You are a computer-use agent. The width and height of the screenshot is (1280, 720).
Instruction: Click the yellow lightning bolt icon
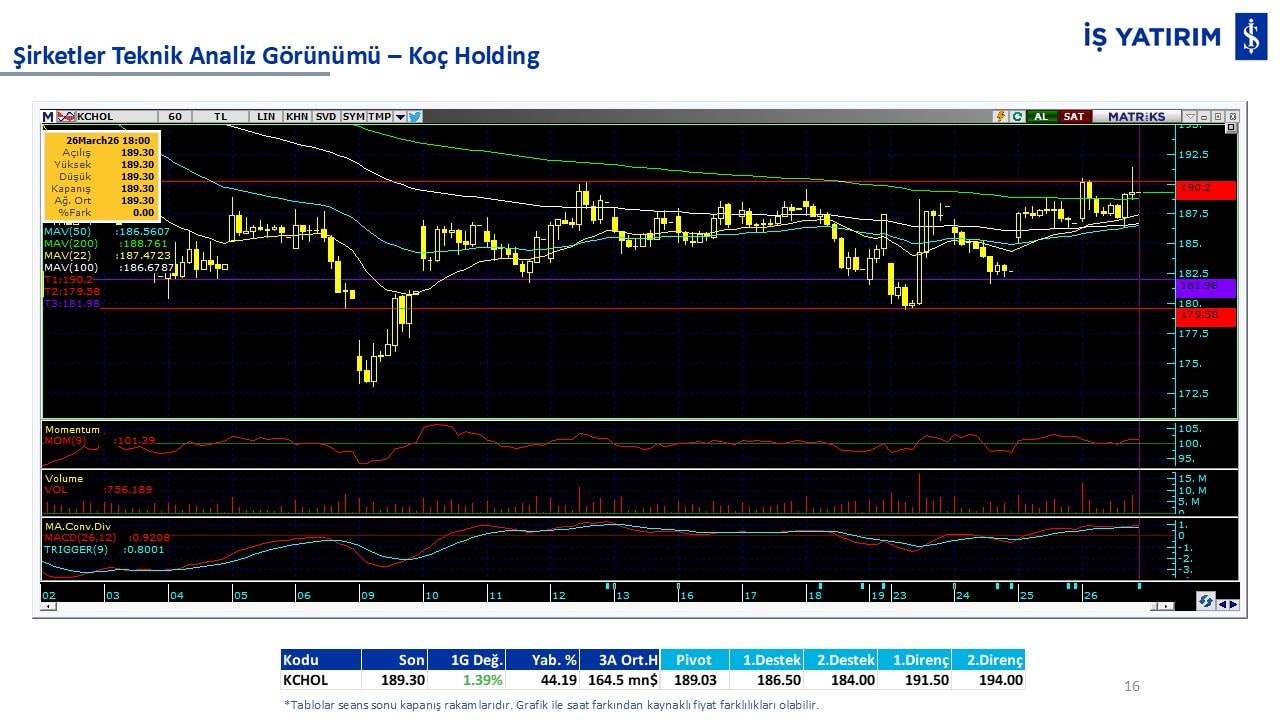(999, 117)
